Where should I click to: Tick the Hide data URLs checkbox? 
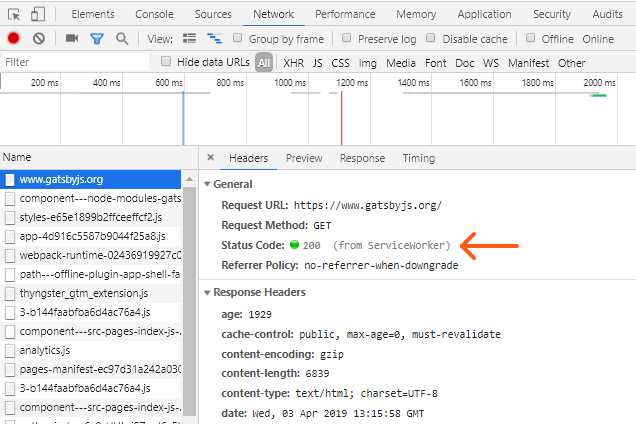pos(167,62)
